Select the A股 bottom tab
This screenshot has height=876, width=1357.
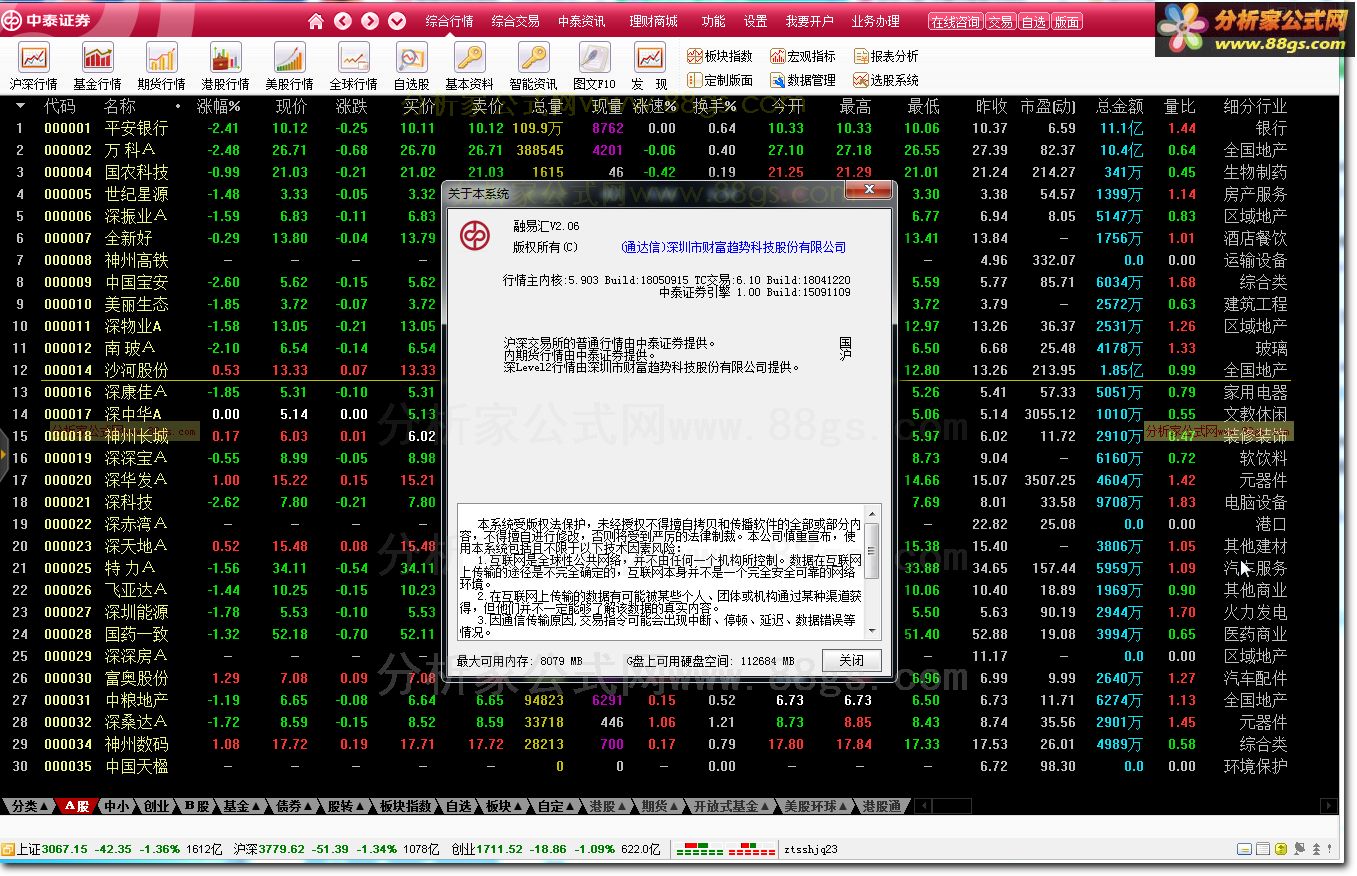point(78,806)
